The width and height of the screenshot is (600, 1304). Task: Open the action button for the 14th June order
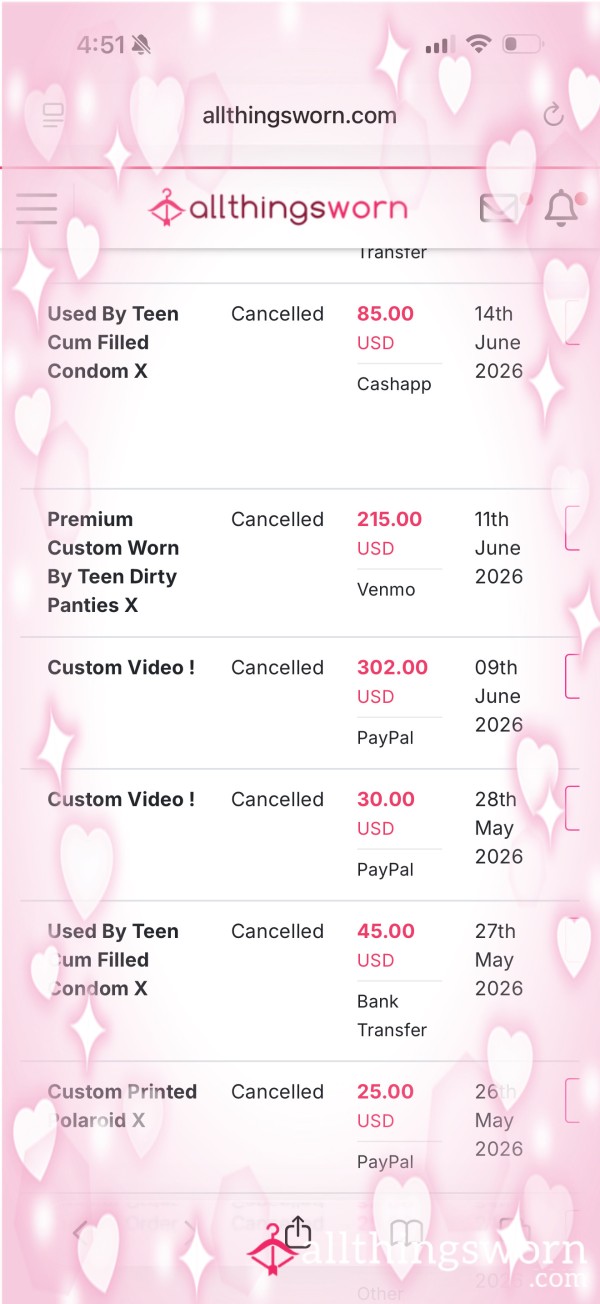(573, 323)
